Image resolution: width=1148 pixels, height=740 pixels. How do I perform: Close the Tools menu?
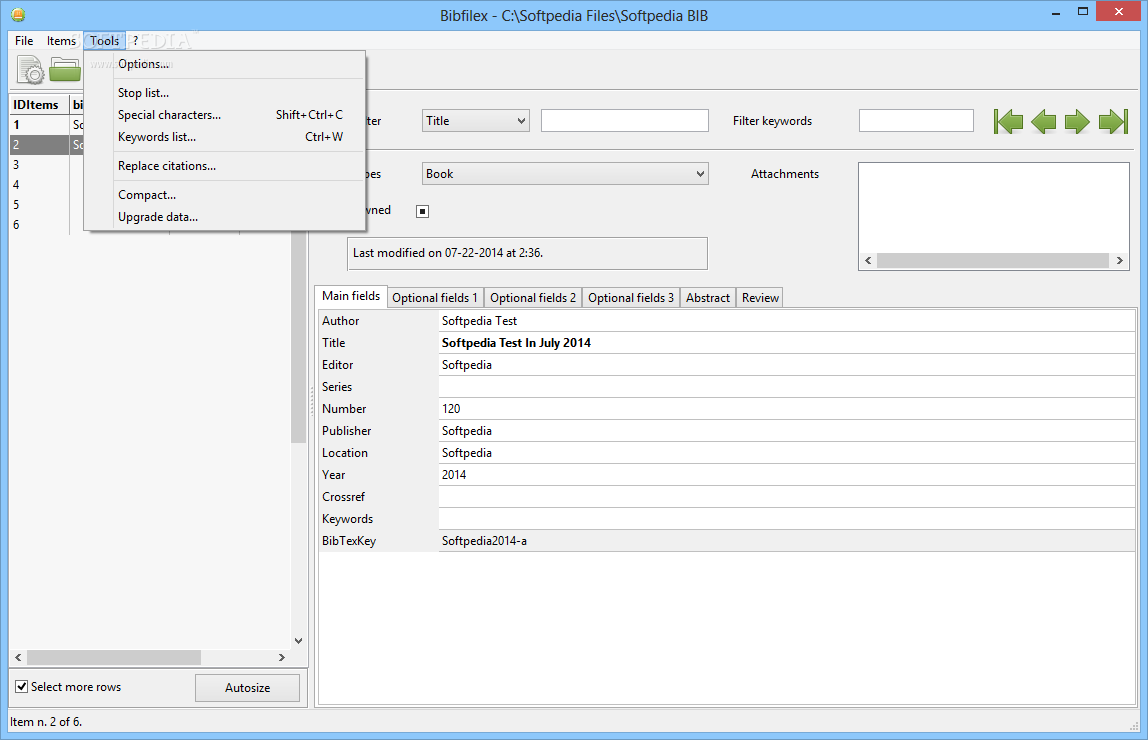click(x=105, y=41)
